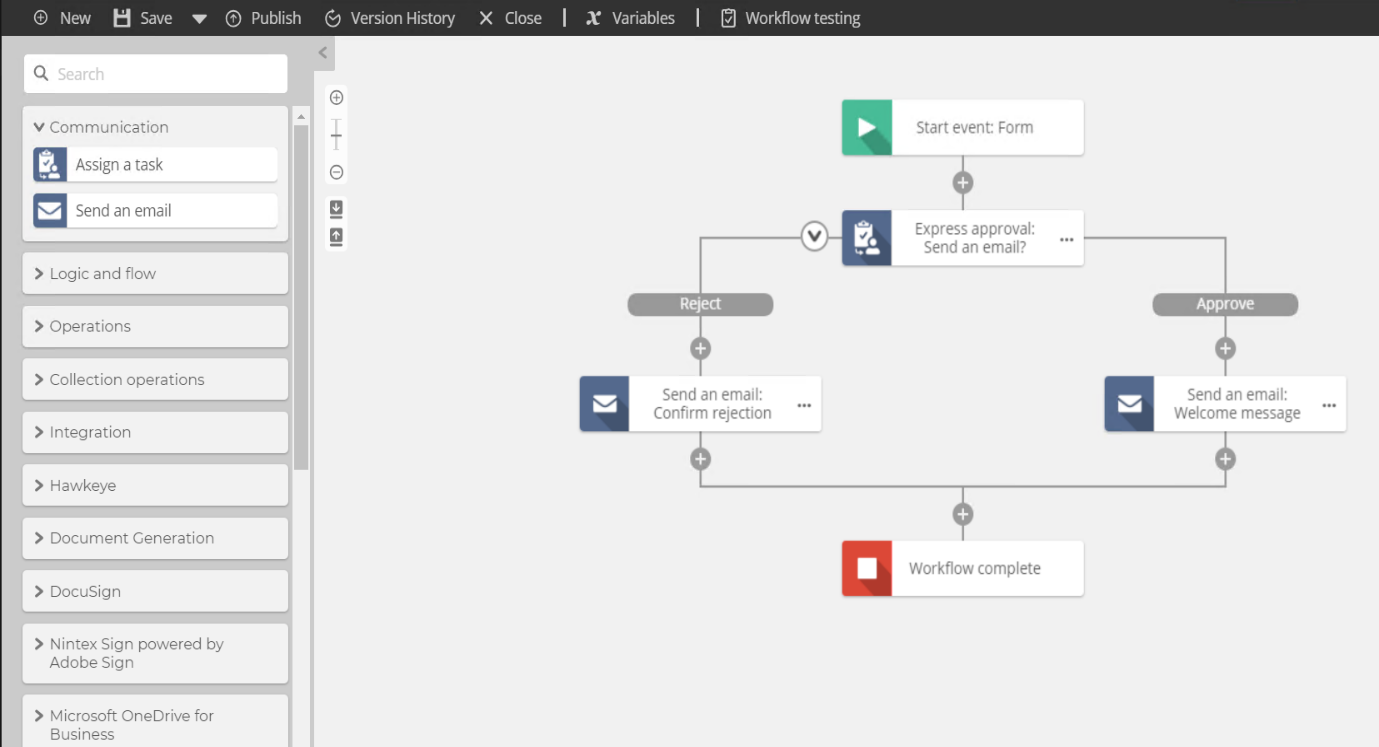Zoom in on the workflow canvas

click(336, 97)
